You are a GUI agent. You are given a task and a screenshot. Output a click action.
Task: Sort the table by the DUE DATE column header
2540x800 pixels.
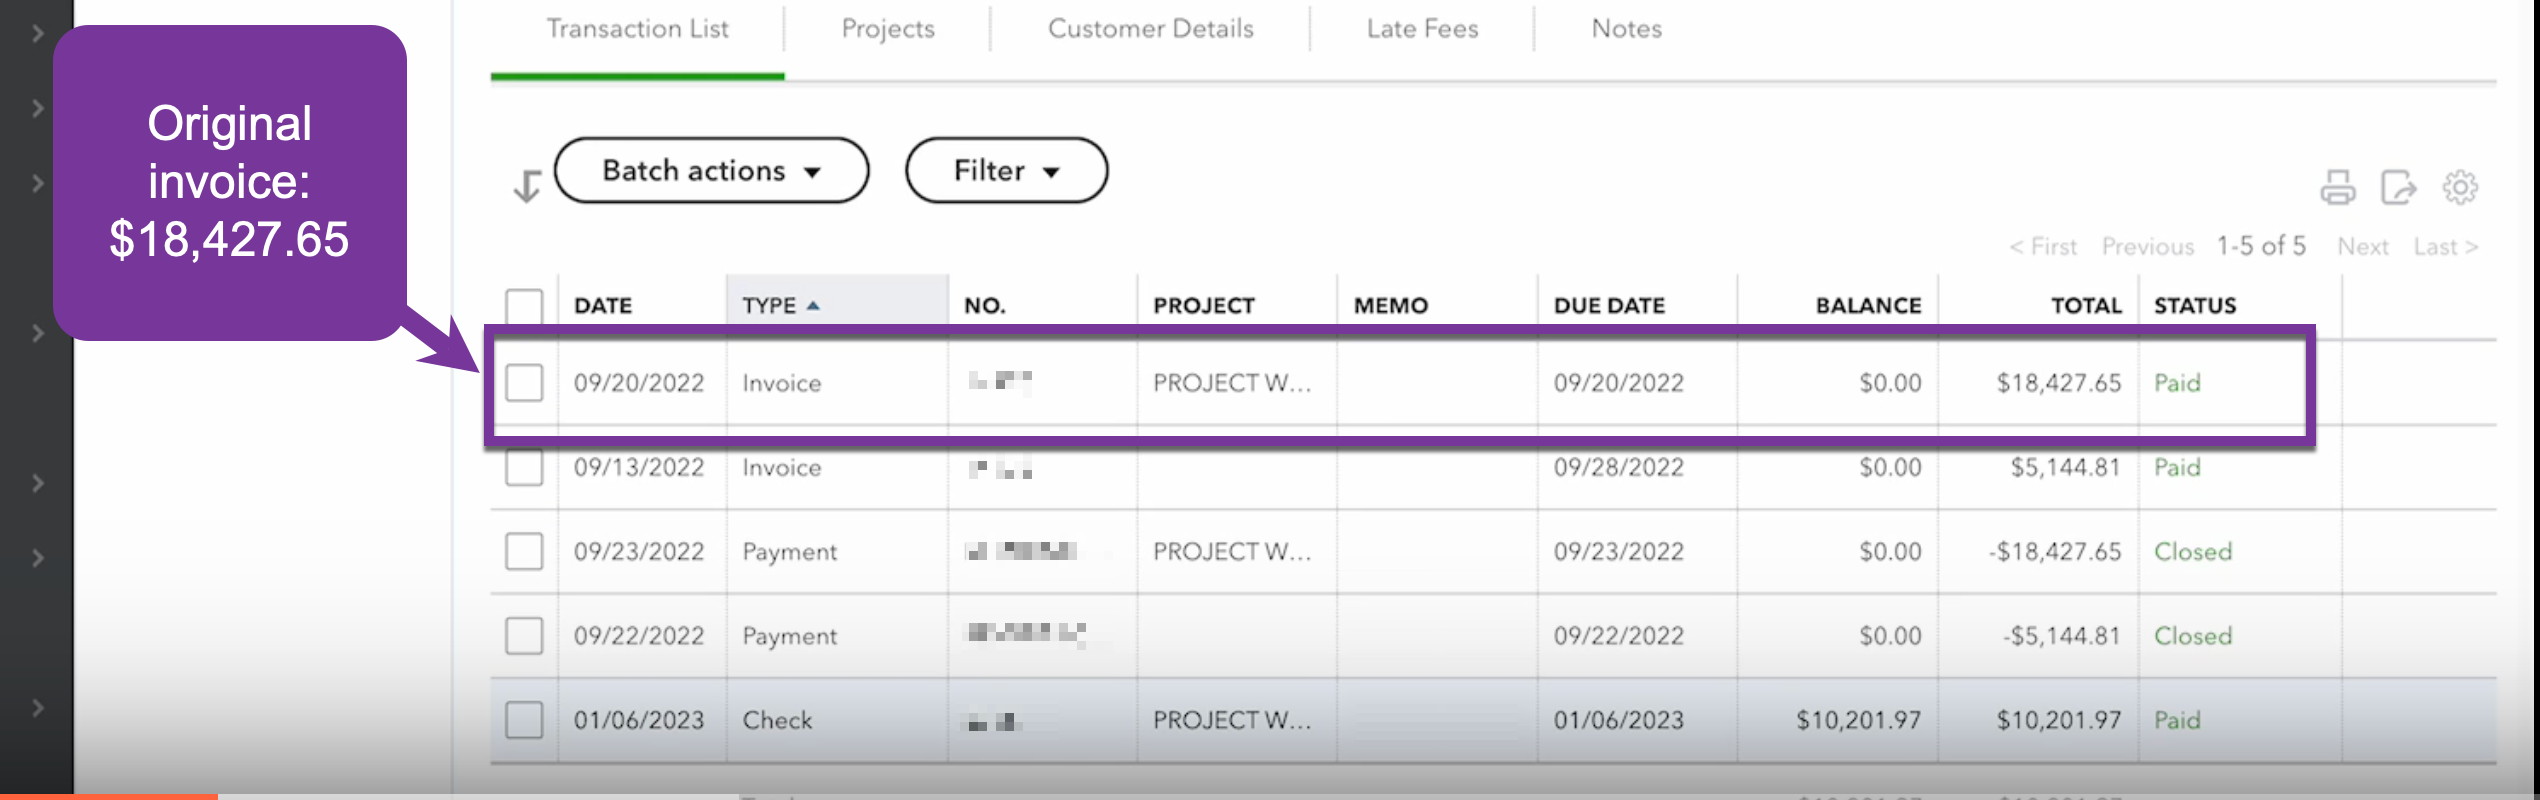pos(1609,306)
